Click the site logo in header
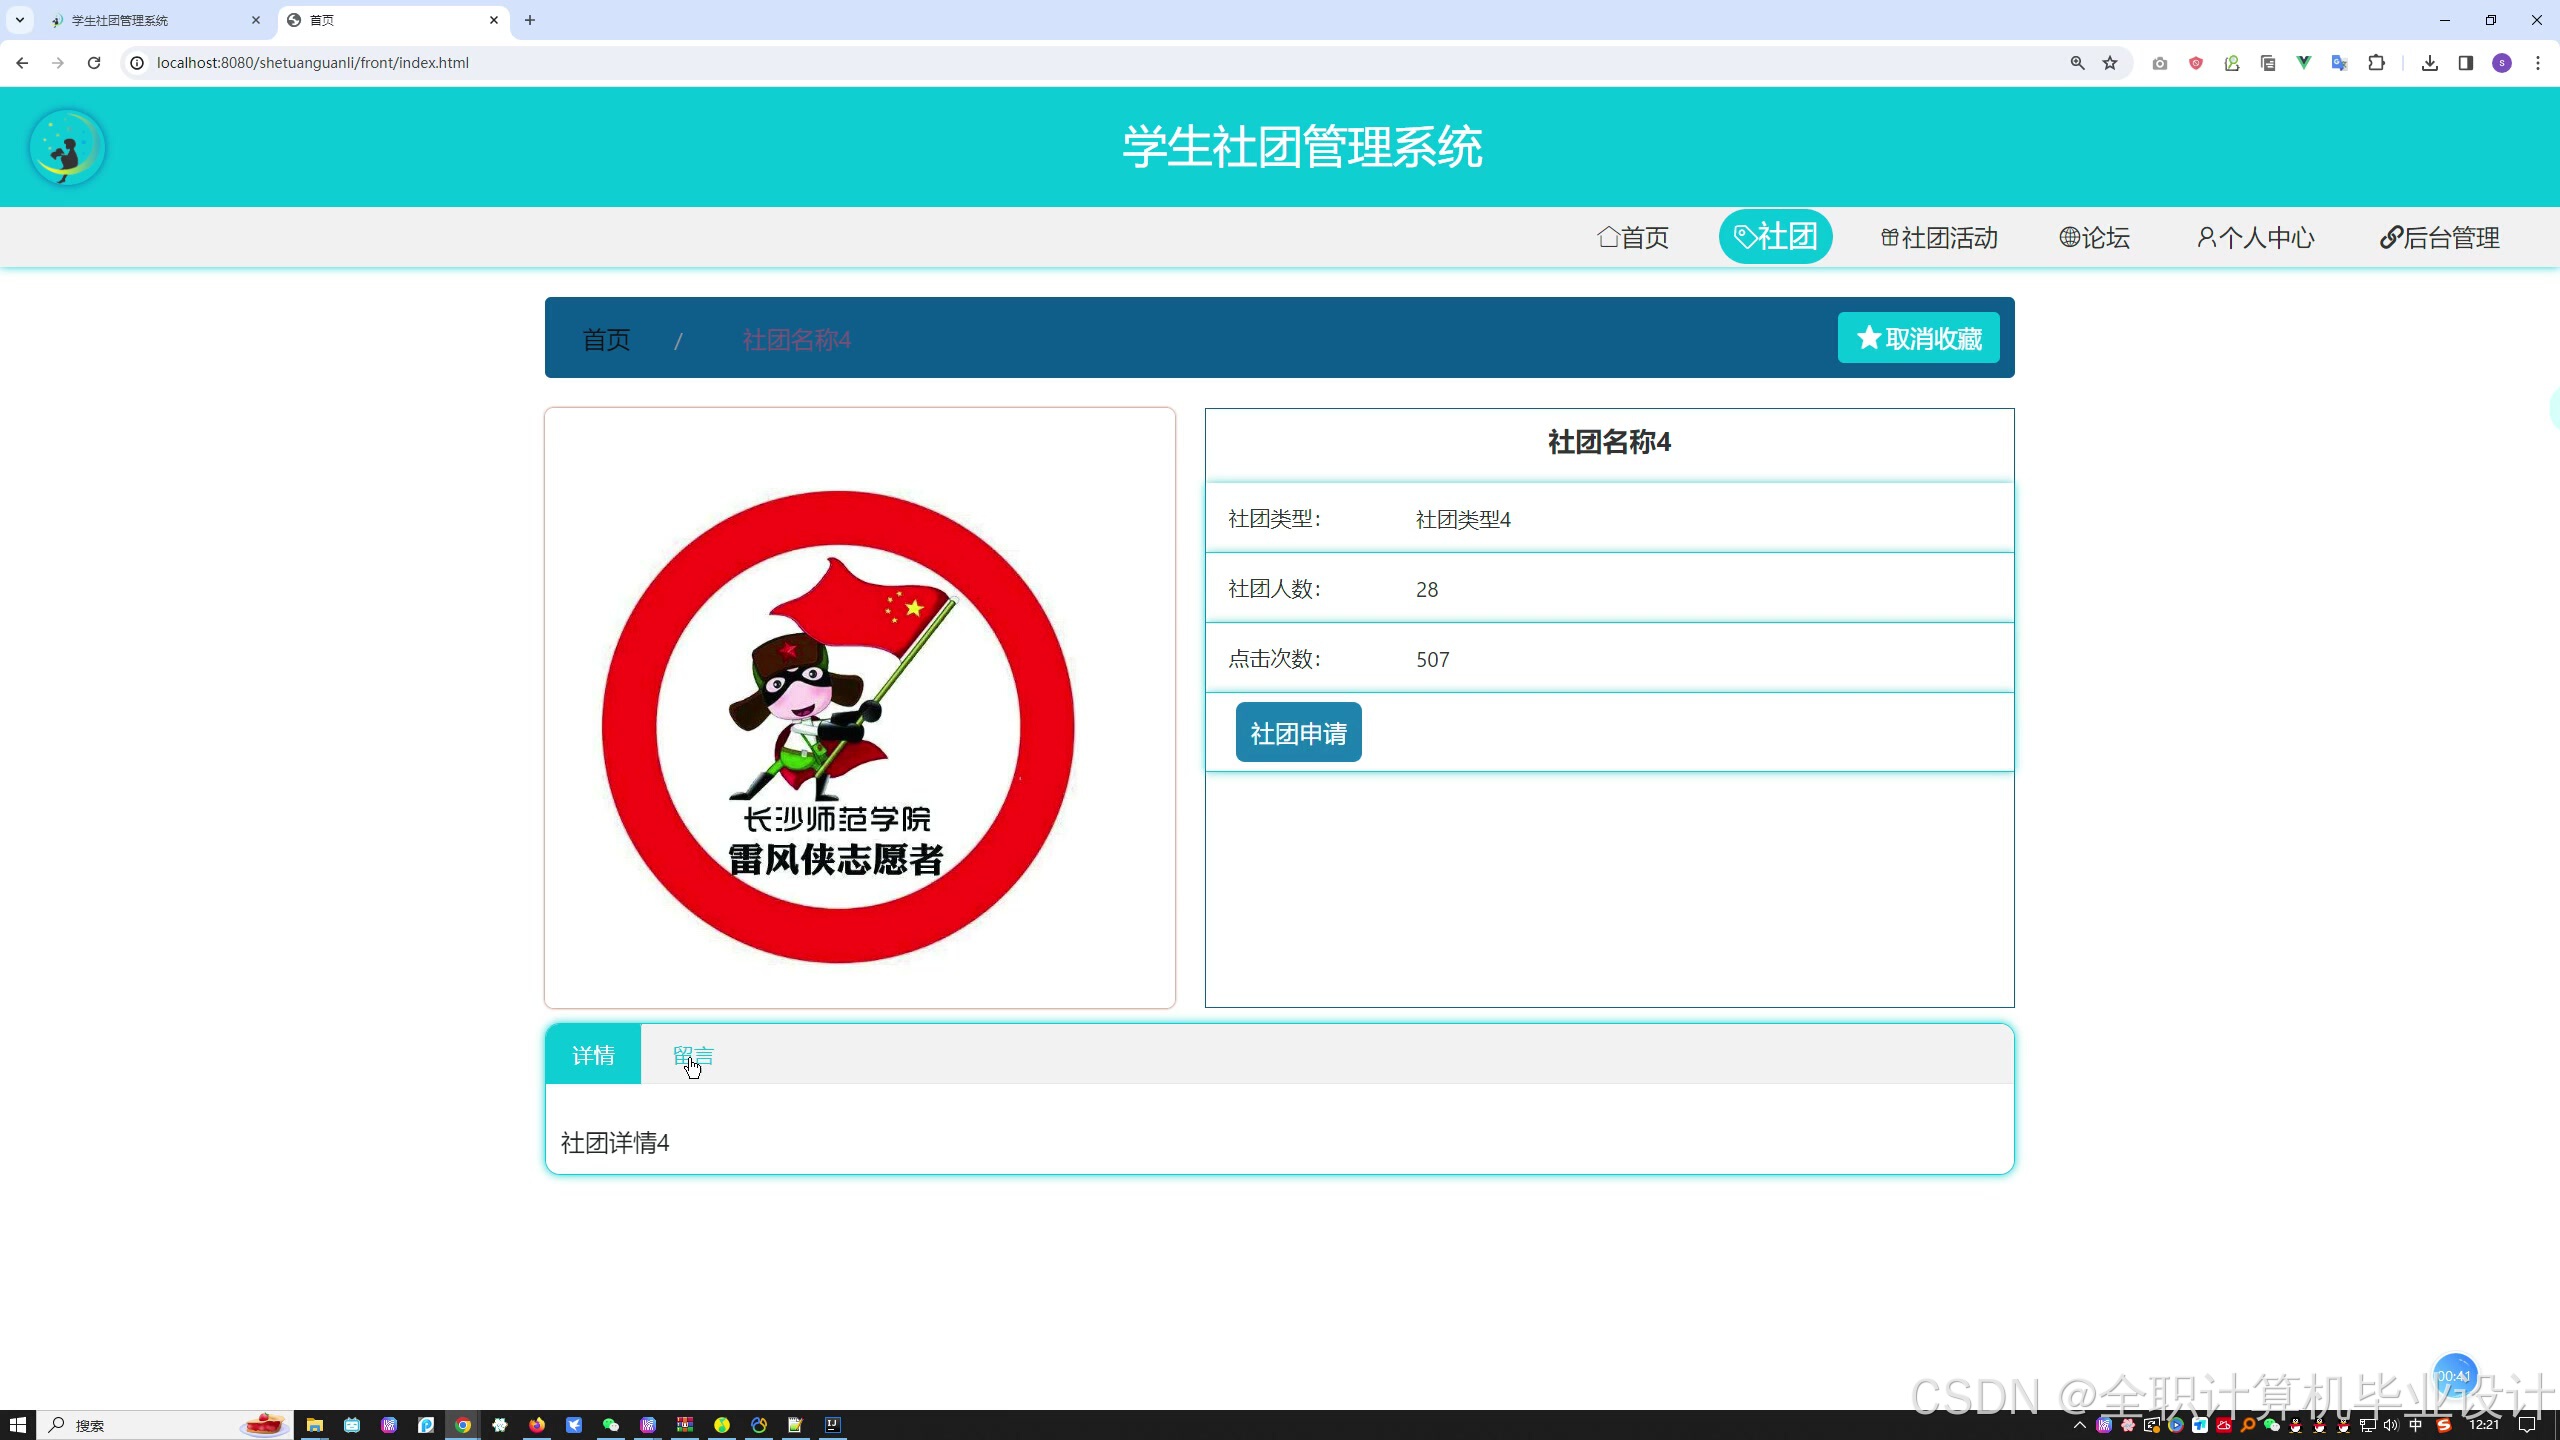The image size is (2560, 1440). (x=67, y=147)
